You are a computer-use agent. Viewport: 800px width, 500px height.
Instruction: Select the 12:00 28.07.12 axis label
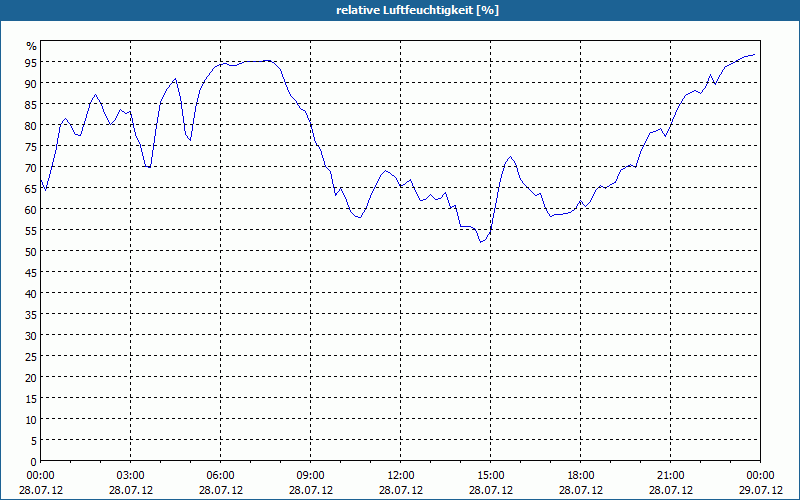coord(401,483)
